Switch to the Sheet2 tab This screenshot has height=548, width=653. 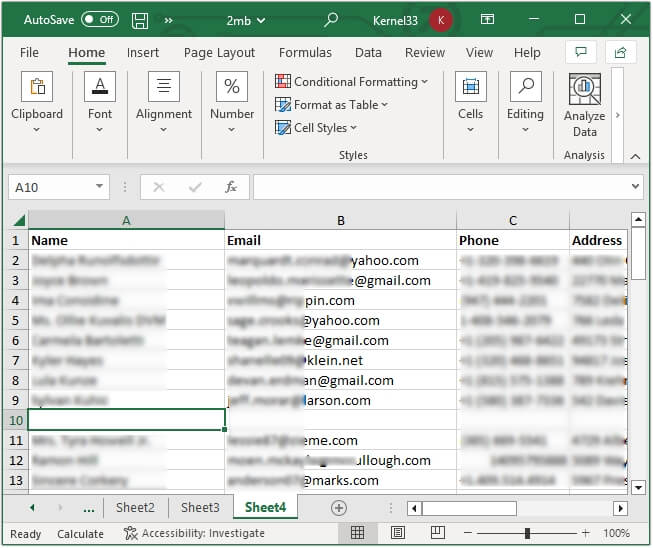click(135, 508)
